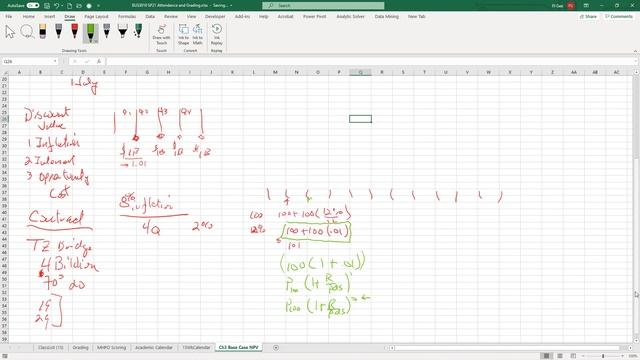The width and height of the screenshot is (640, 360).
Task: Switch to the Insert tab
Action: coord(49,16)
